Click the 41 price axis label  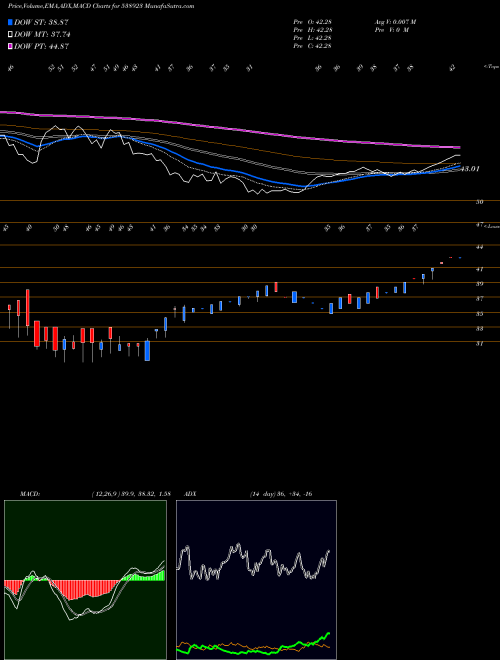coord(479,269)
